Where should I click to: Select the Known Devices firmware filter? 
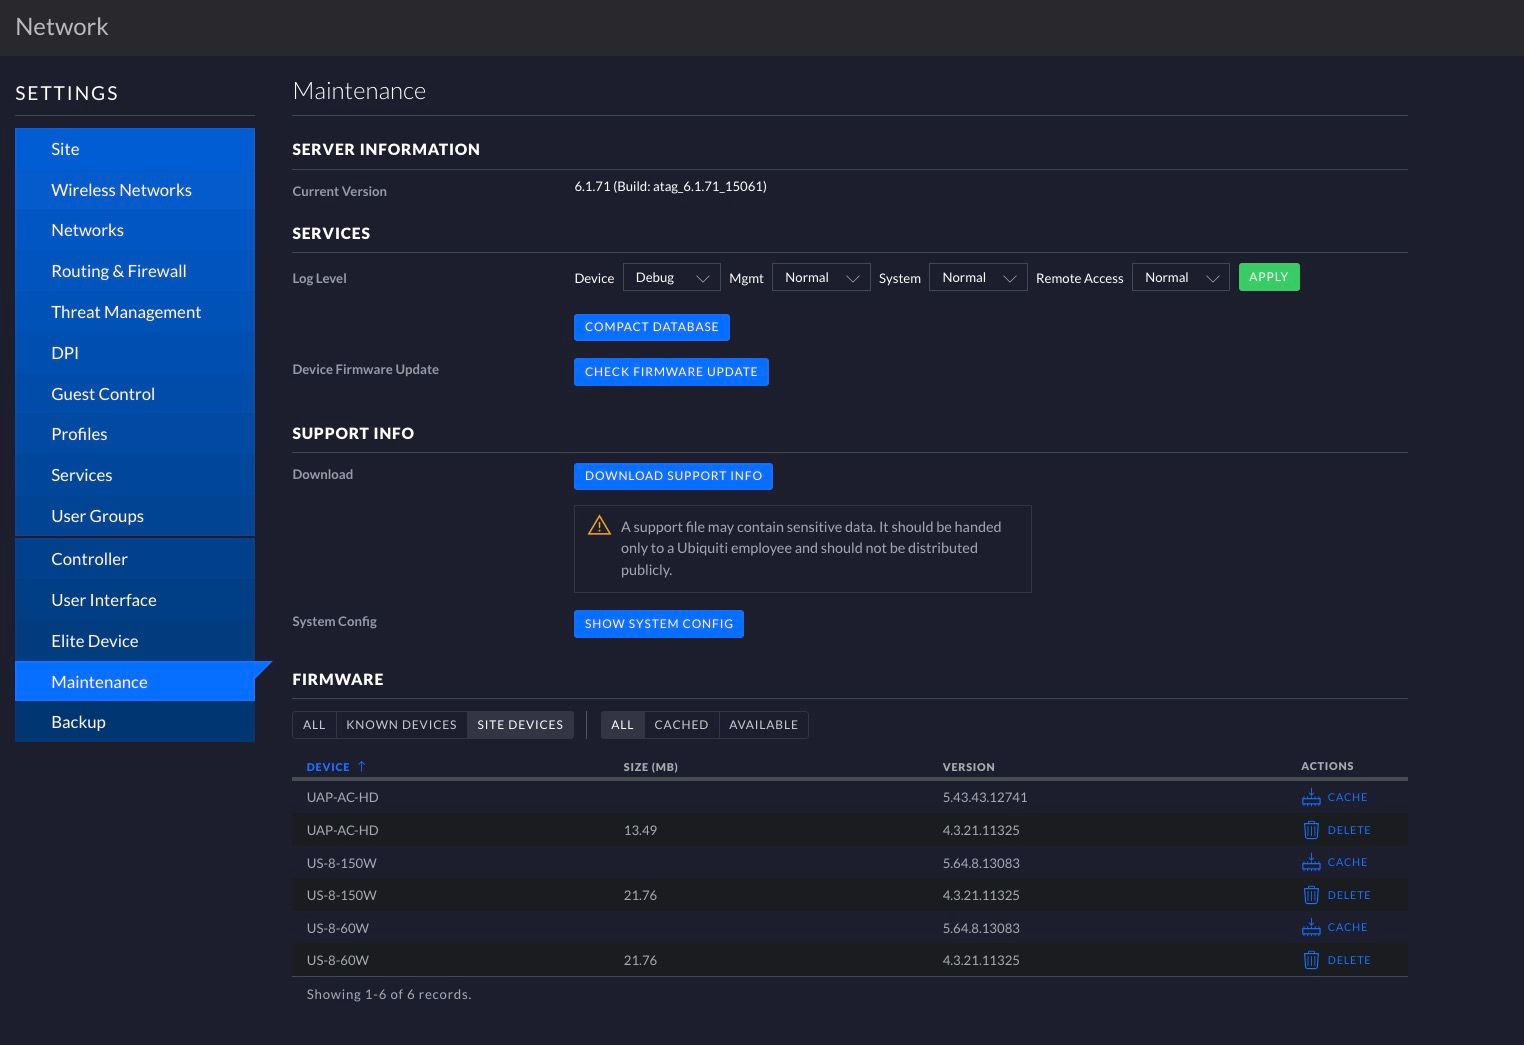coord(401,725)
